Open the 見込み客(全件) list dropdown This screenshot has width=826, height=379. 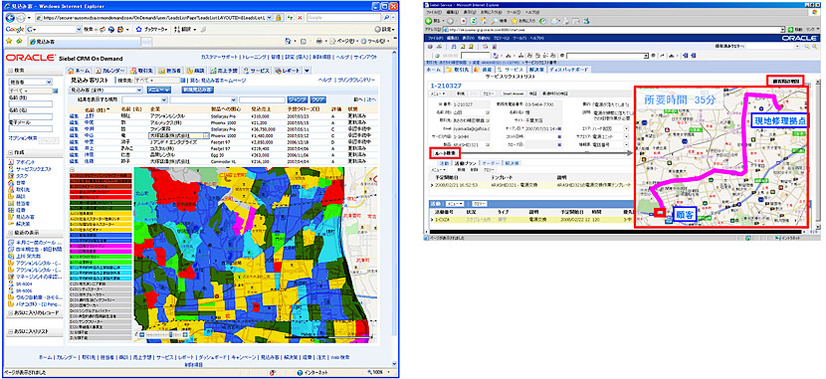pos(106,90)
